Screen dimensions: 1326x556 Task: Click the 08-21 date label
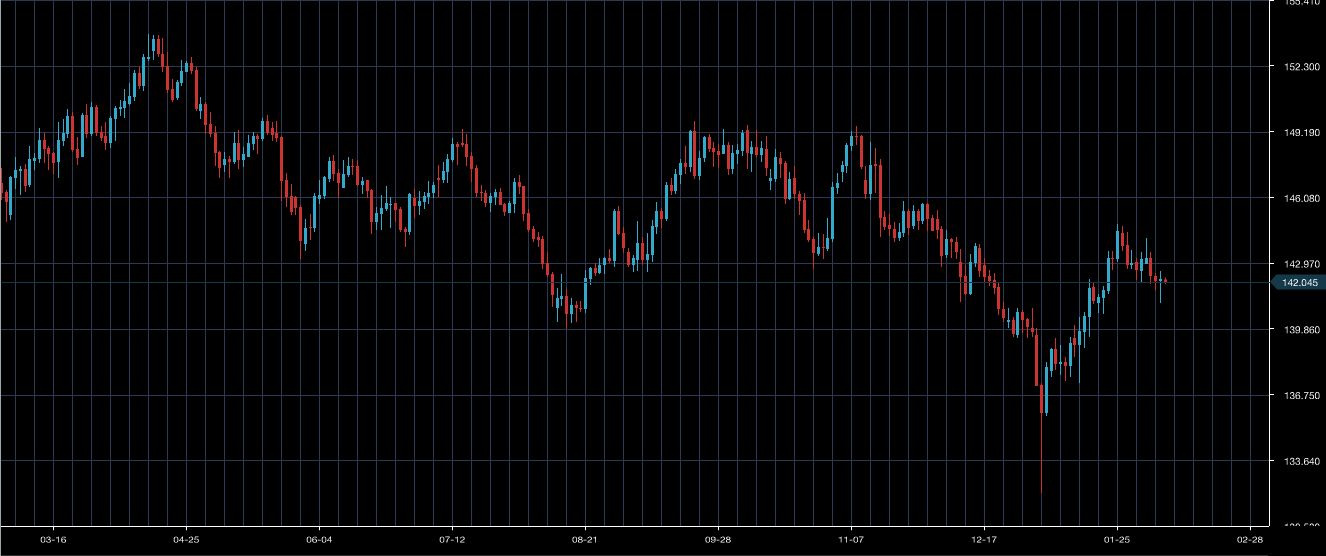pyautogui.click(x=585, y=539)
